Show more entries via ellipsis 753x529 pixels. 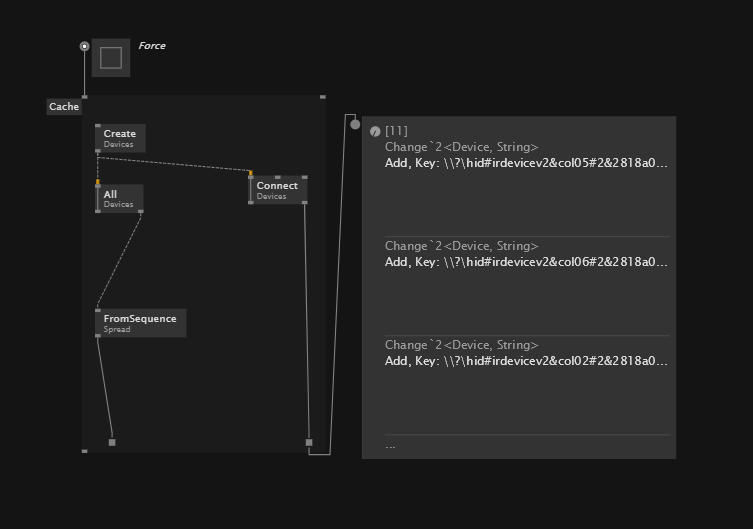click(390, 446)
